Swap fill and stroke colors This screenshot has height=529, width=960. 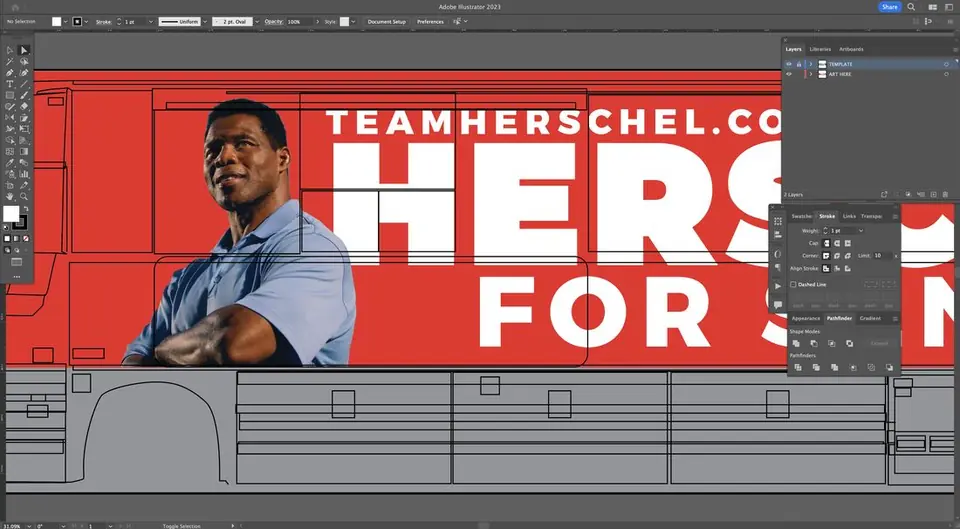26,209
